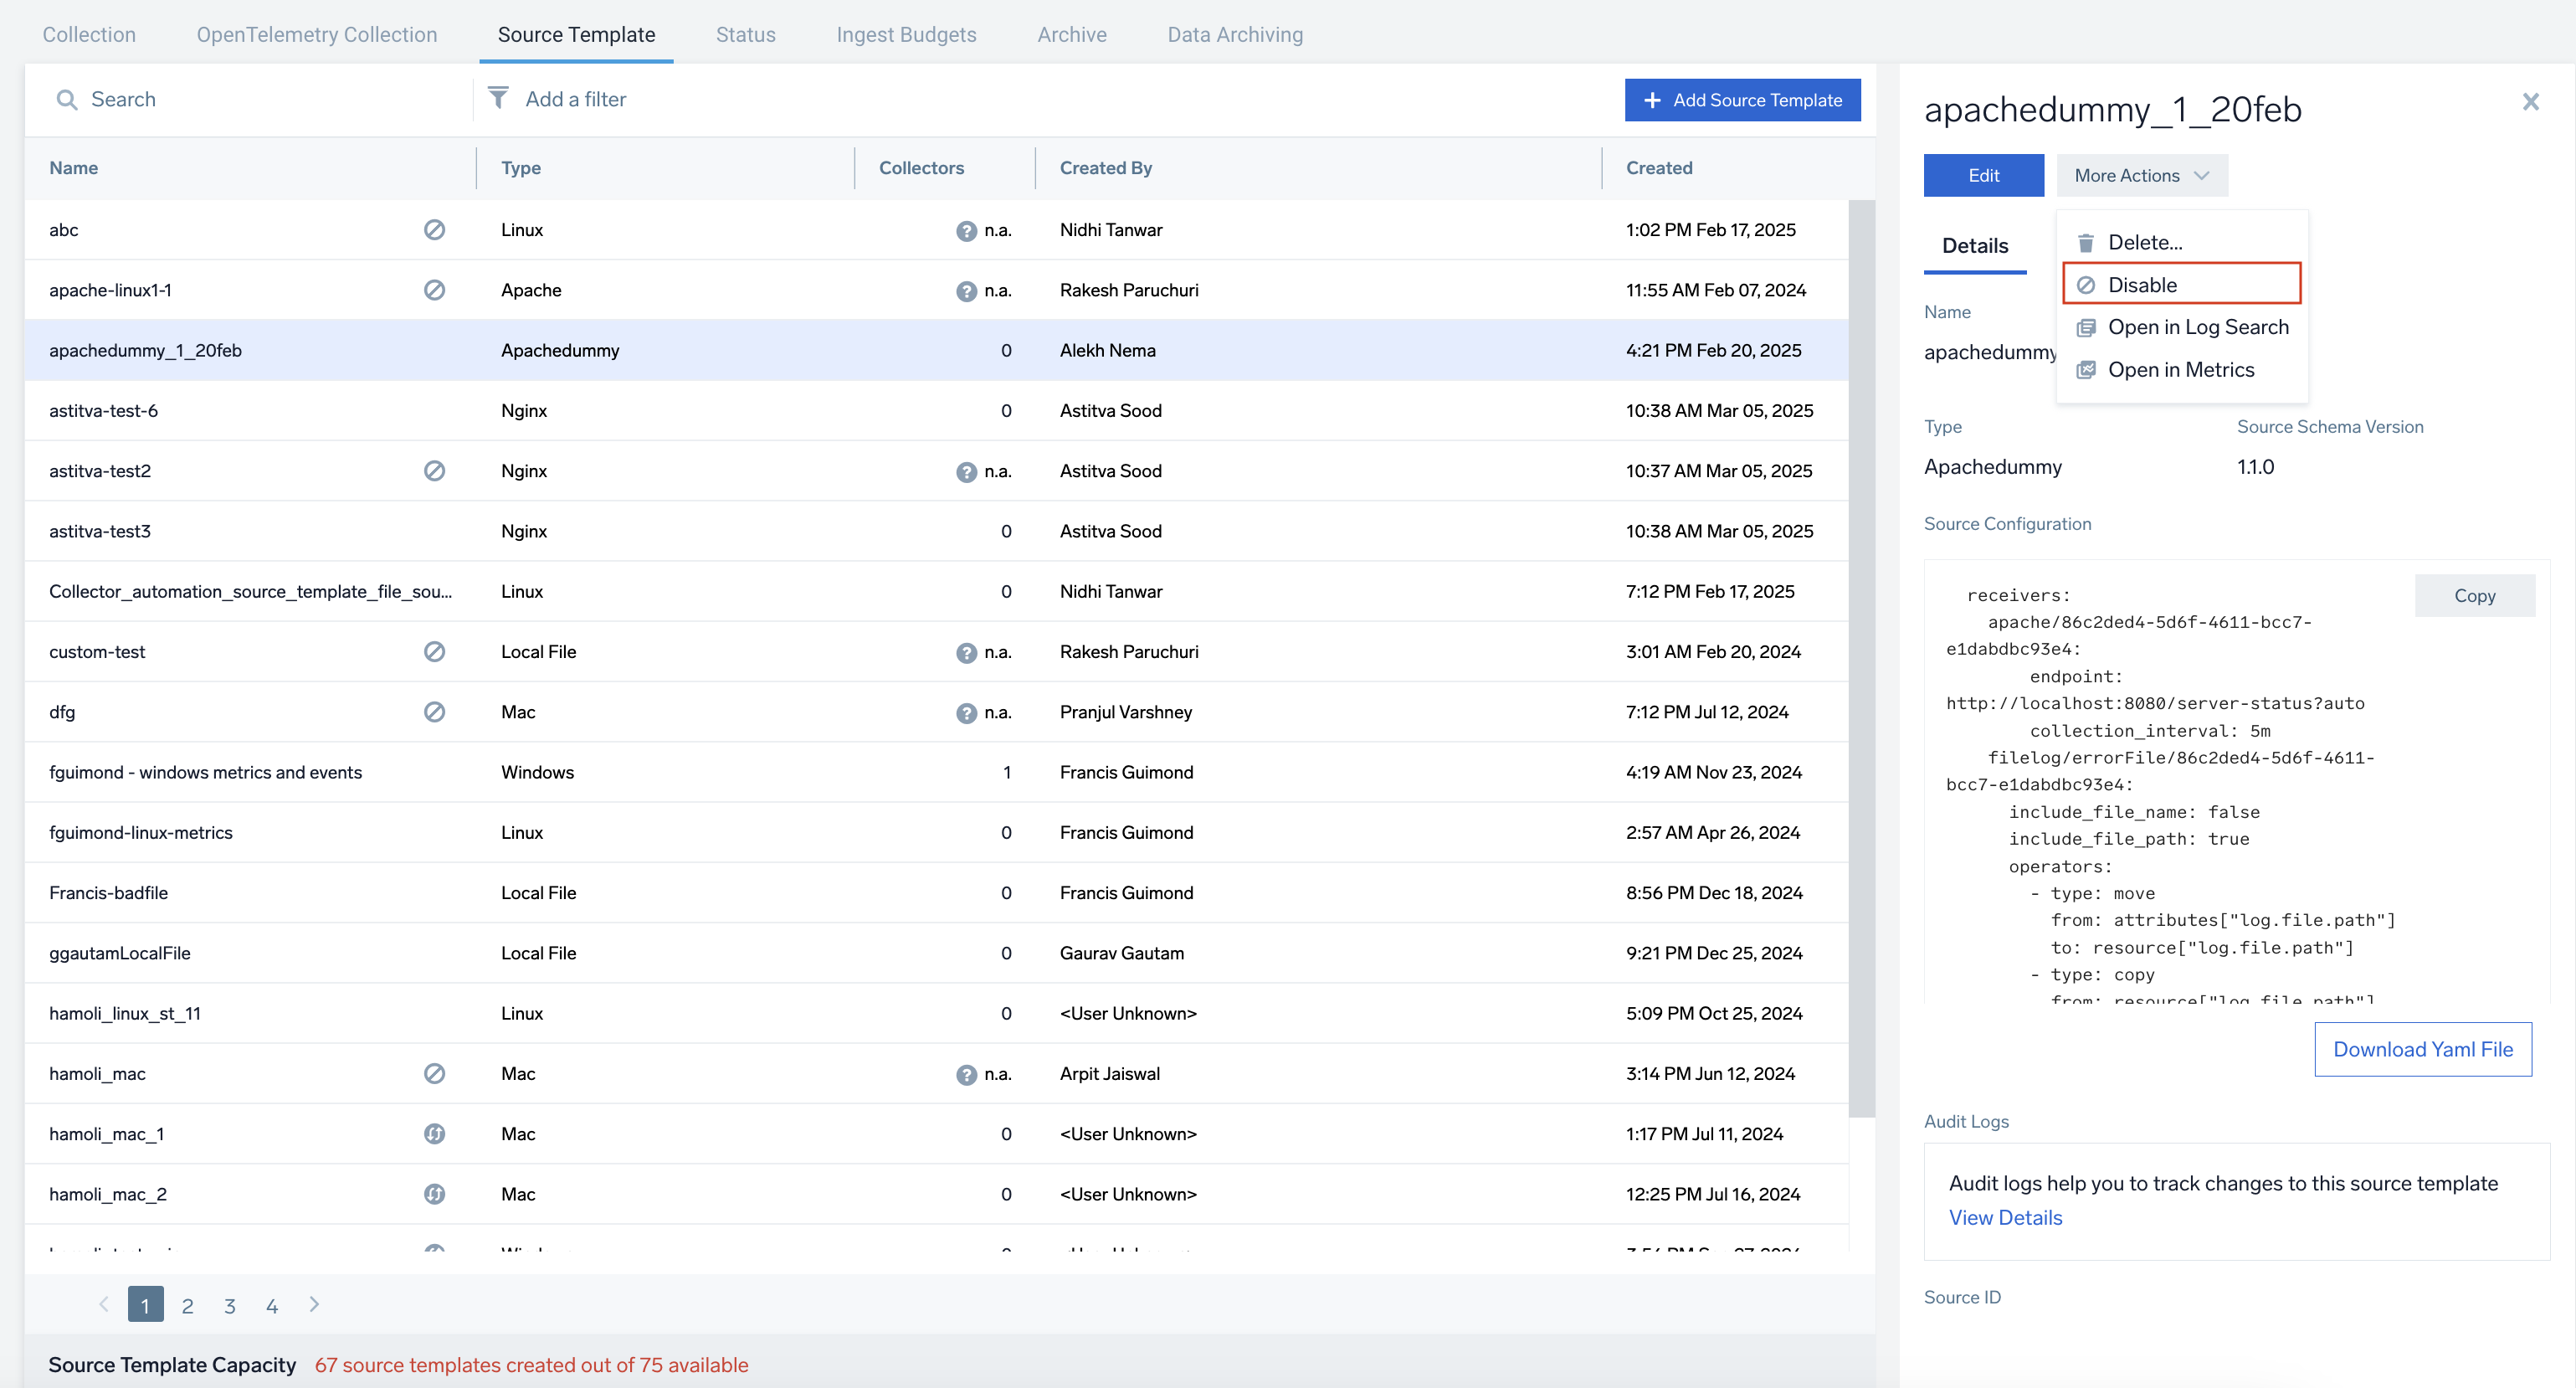The width and height of the screenshot is (2576, 1388).
Task: Click the Add a filter funnel icon
Action: tap(499, 98)
